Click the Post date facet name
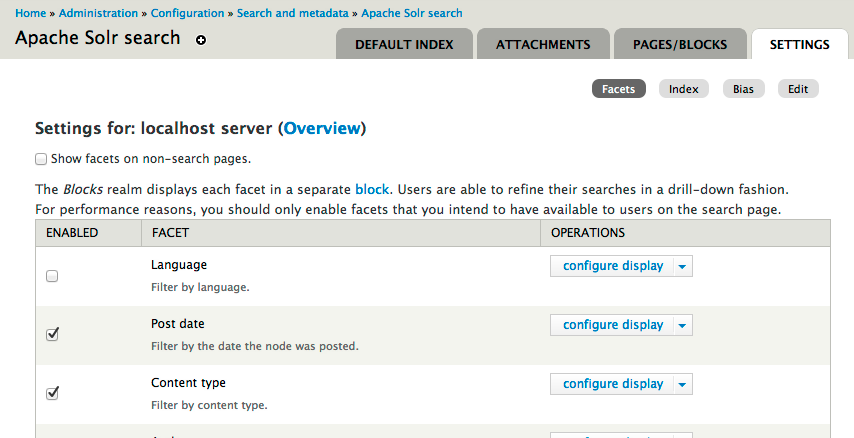This screenshot has height=438, width=854. coord(178,324)
